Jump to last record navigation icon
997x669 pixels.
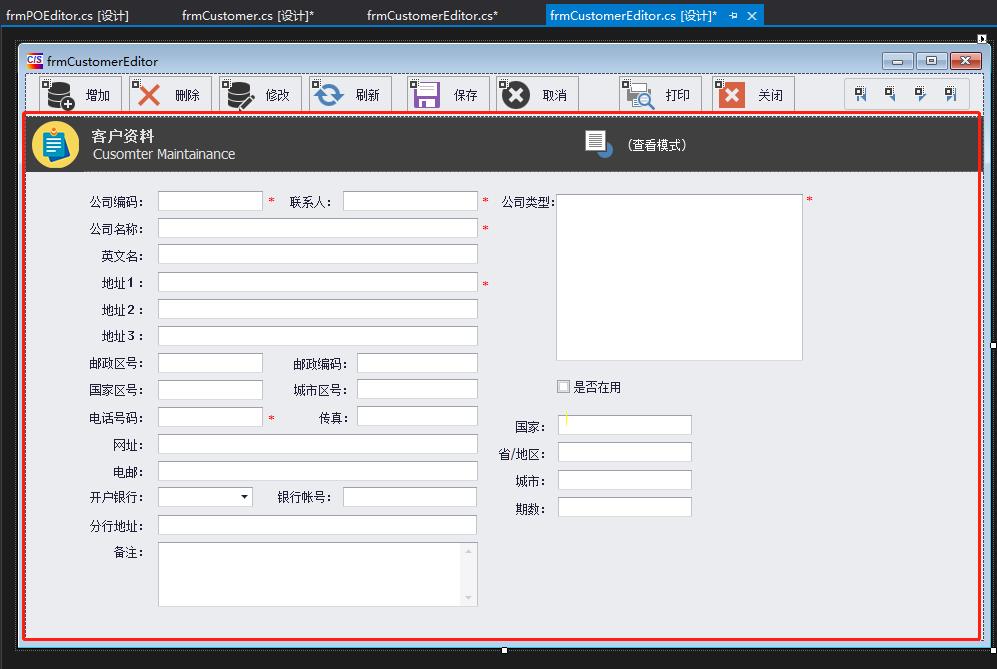948,93
